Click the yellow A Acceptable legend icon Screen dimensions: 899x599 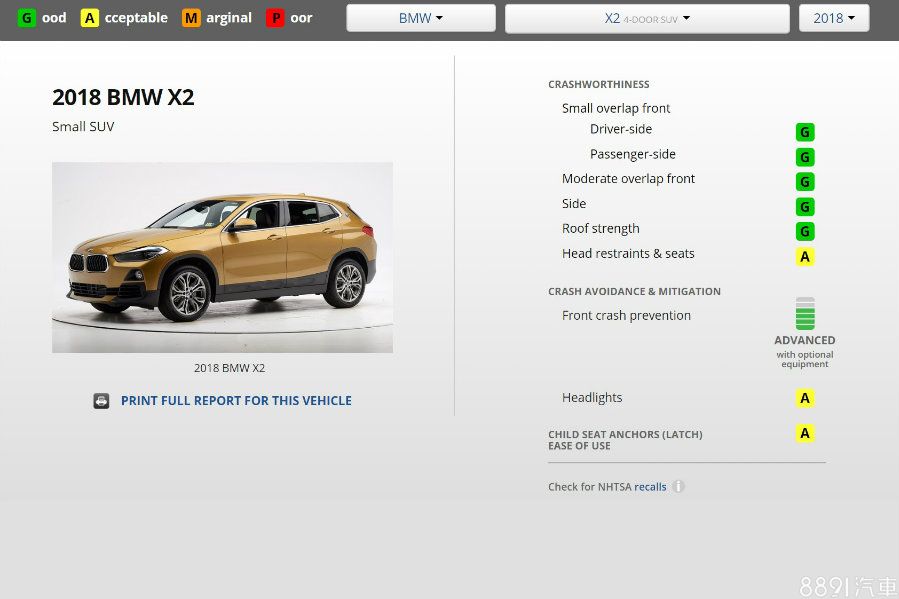pyautogui.click(x=89, y=18)
